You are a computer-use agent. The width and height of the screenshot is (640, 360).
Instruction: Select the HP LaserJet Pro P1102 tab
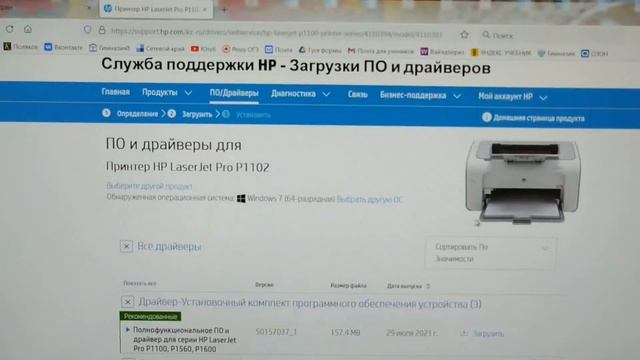(156, 9)
